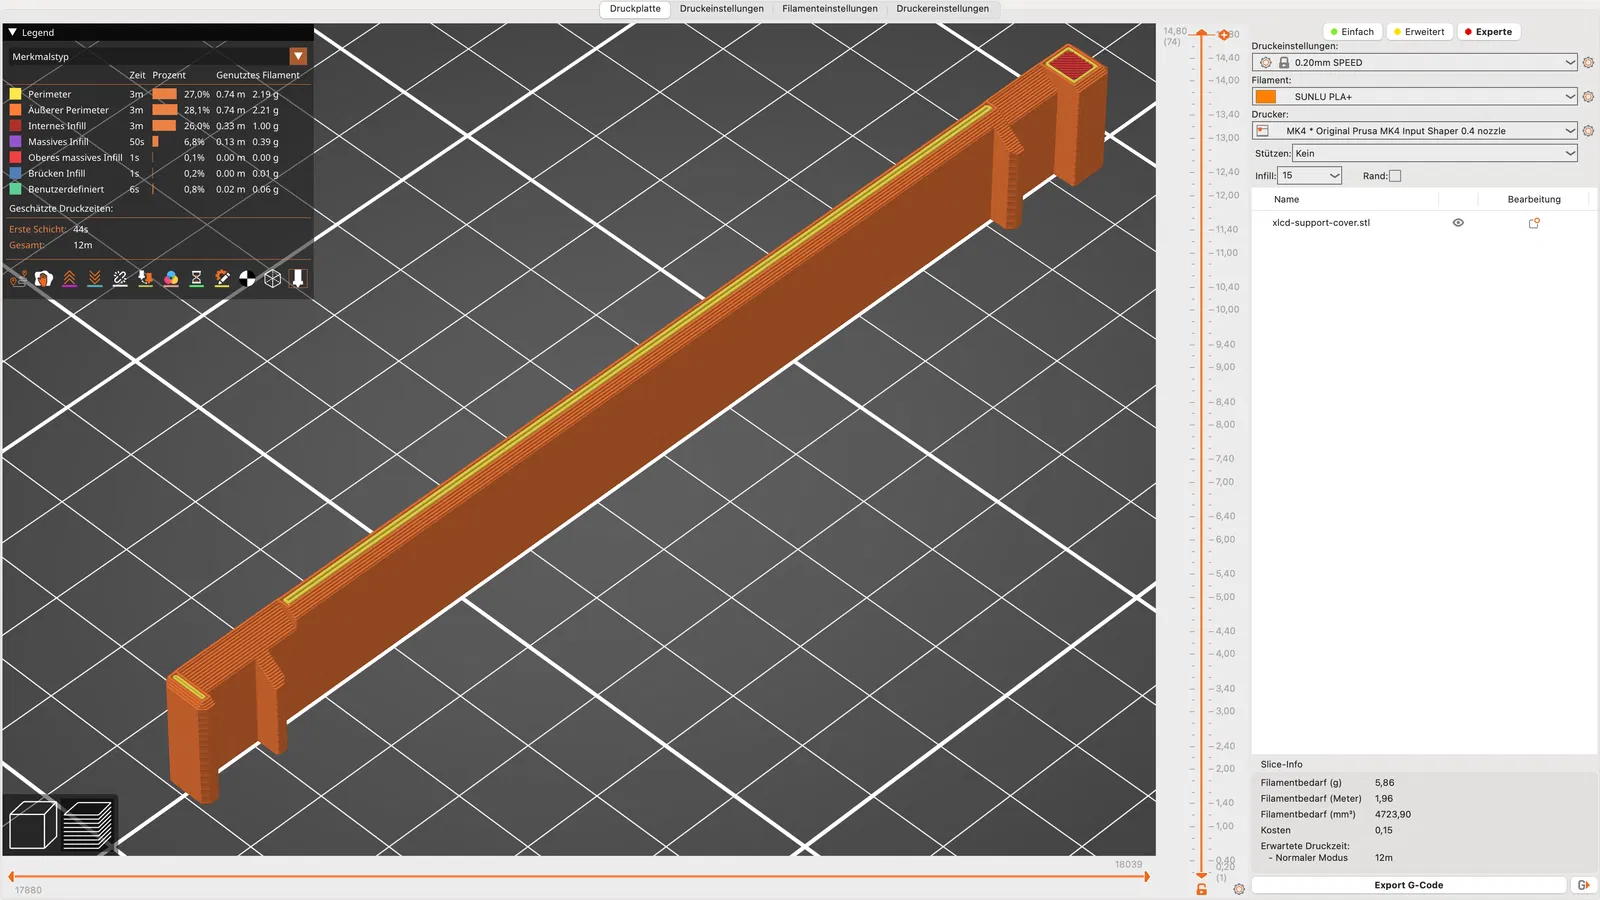1600x900 pixels.
Task: Select xlcd-support-cover.stl in object list
Action: 1321,223
